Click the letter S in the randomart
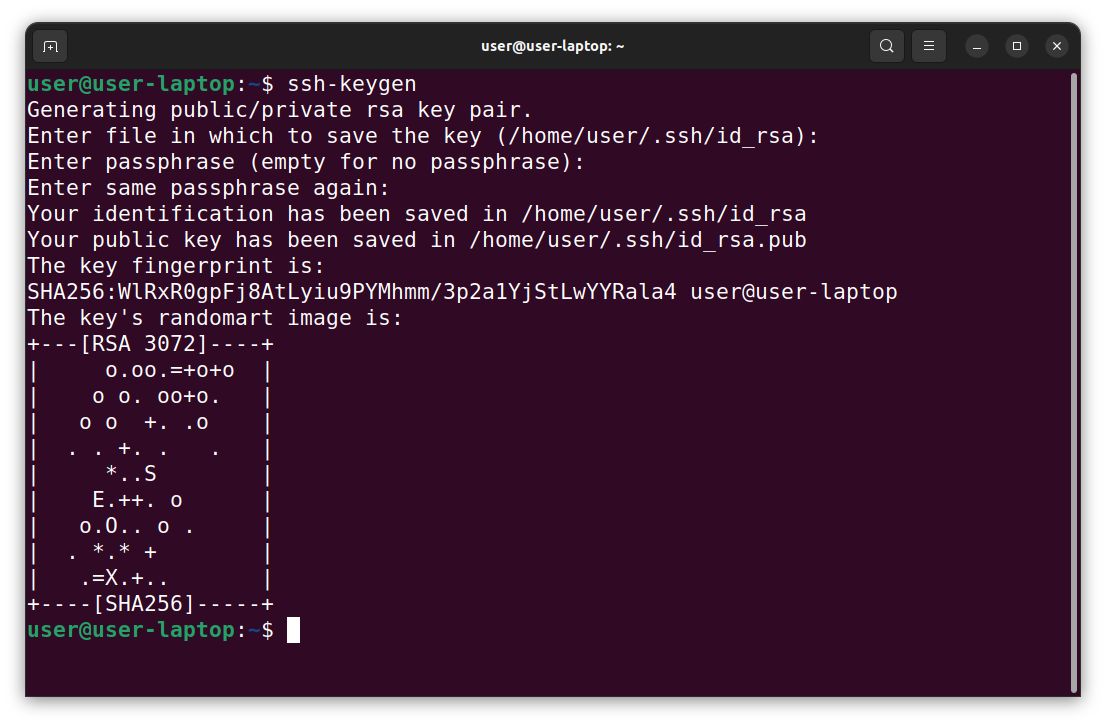 [150, 474]
